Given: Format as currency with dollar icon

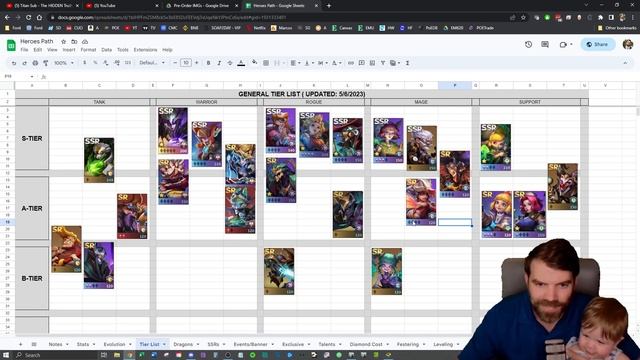Looking at the screenshot, I should [x=84, y=63].
